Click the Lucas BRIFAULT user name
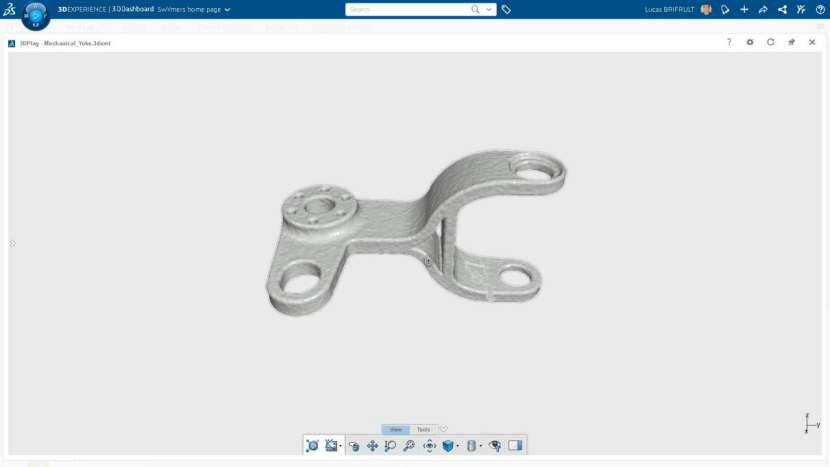This screenshot has height=467, width=830. pyautogui.click(x=669, y=10)
